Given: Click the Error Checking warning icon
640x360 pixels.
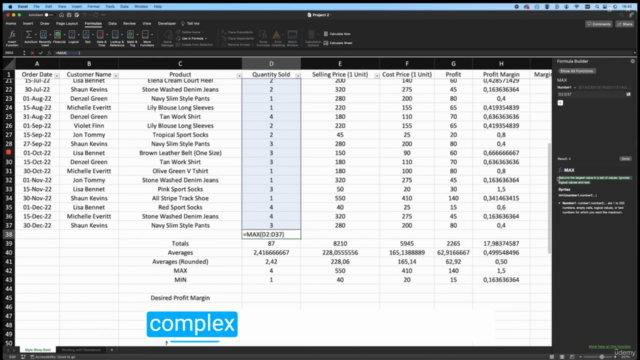Looking at the screenshot, I should pos(277,36).
